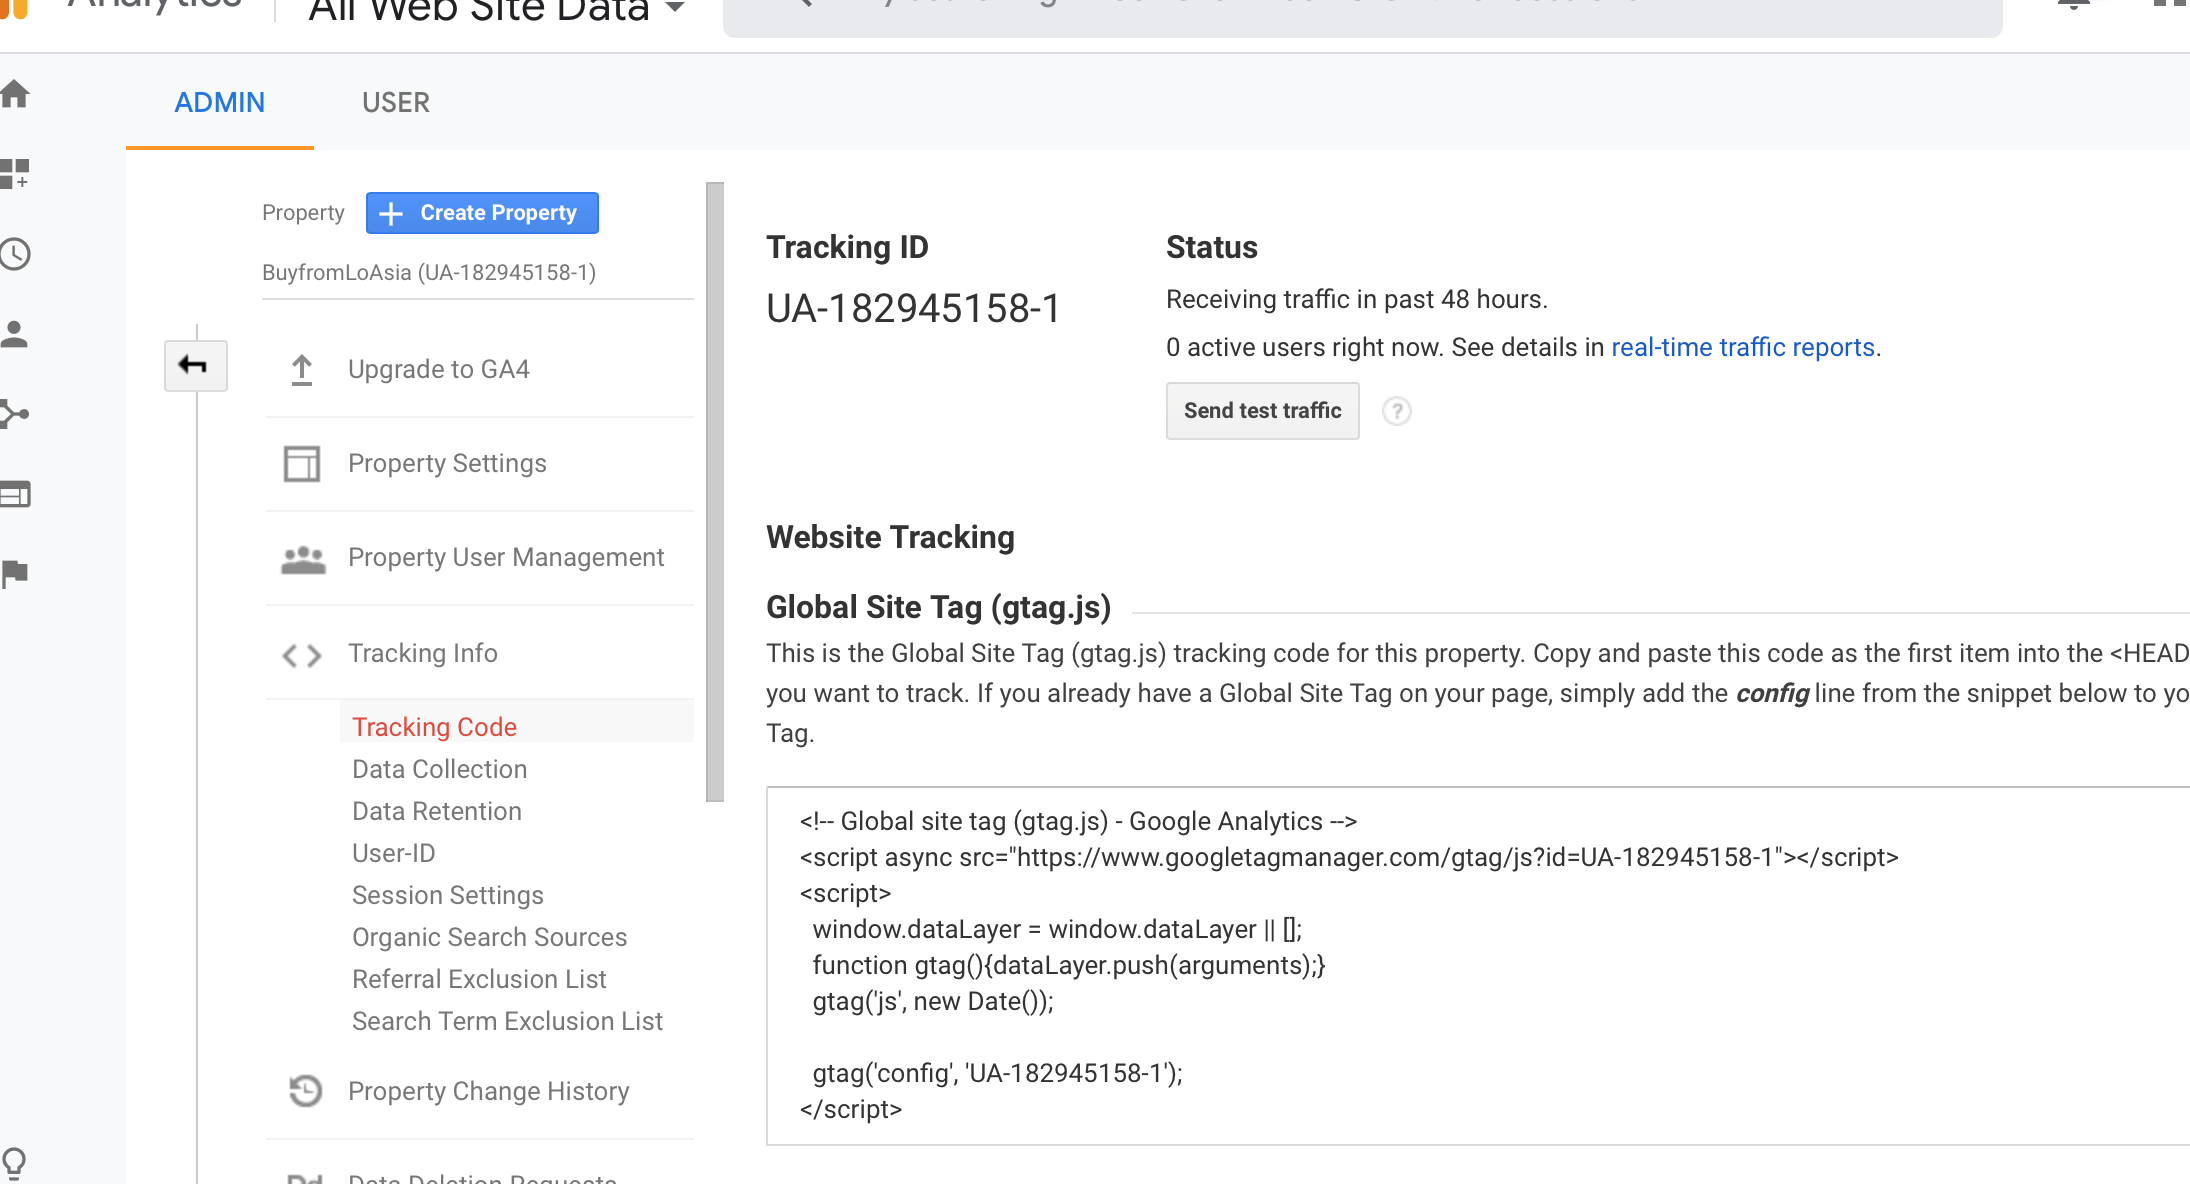Screen dimensions: 2190x1184
Task: Open Upgrade to GA4
Action: tap(439, 369)
